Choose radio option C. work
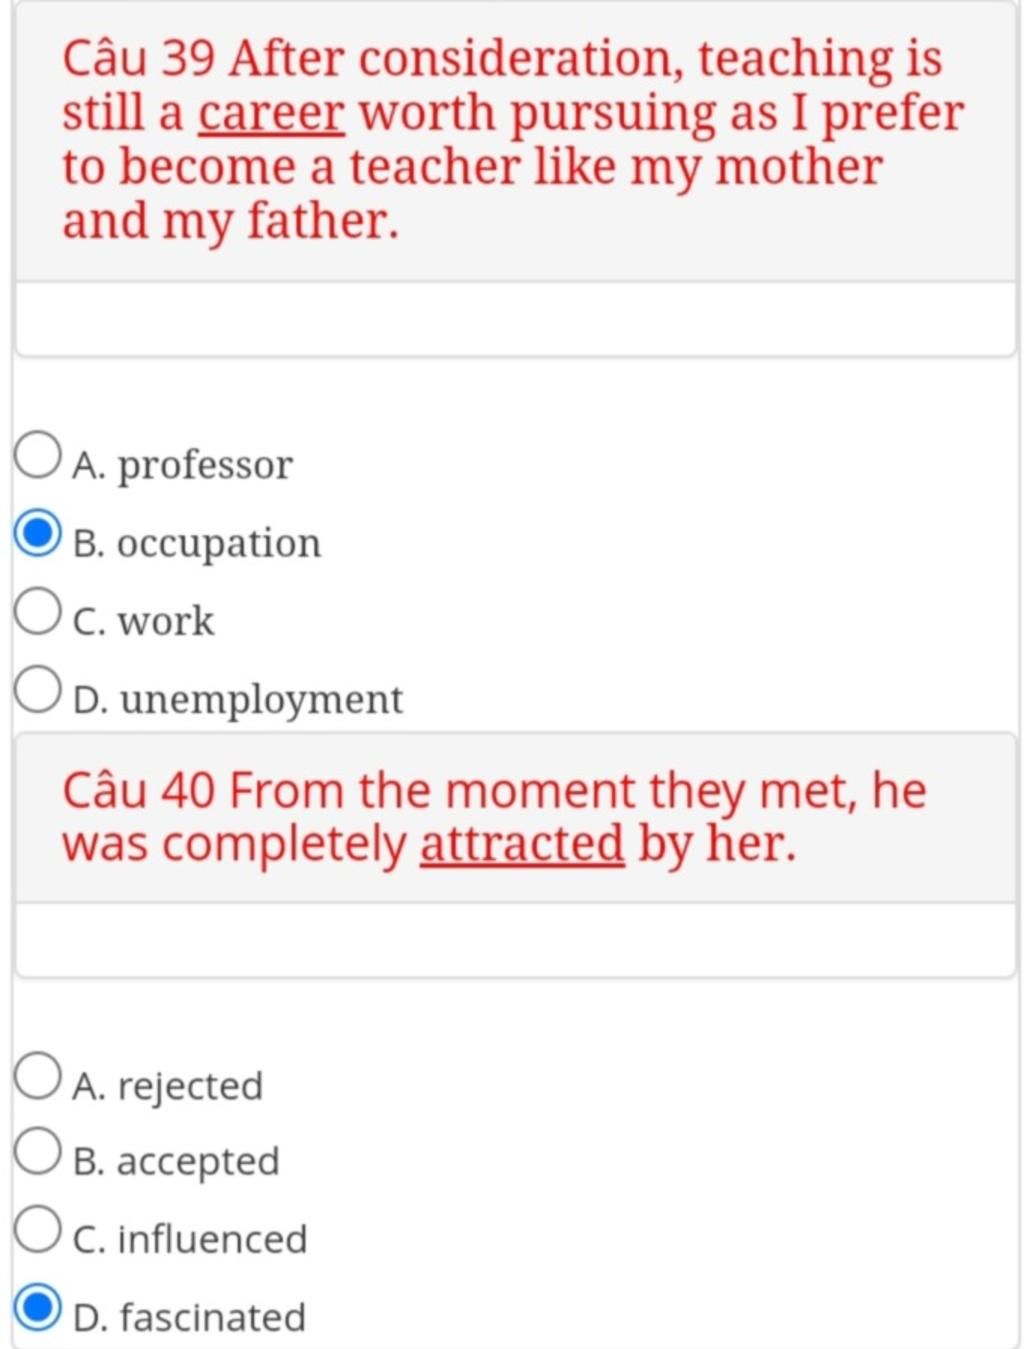Screen dimensions: 1024x1349 [x=38, y=611]
